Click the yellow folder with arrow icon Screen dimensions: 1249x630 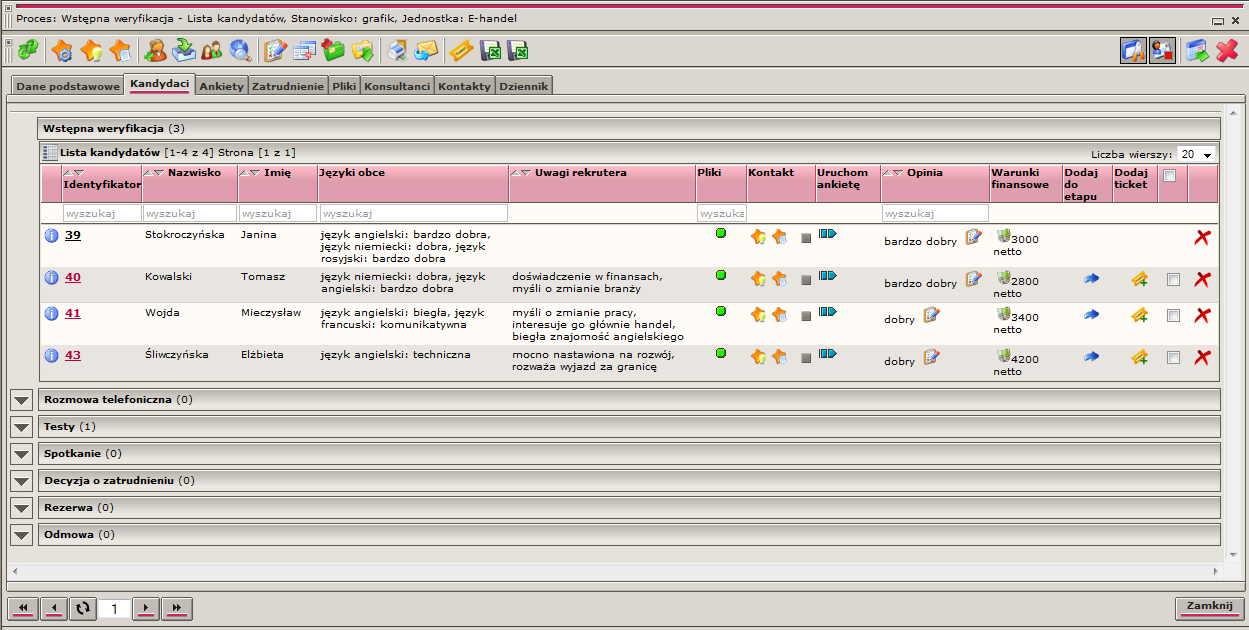pos(362,50)
